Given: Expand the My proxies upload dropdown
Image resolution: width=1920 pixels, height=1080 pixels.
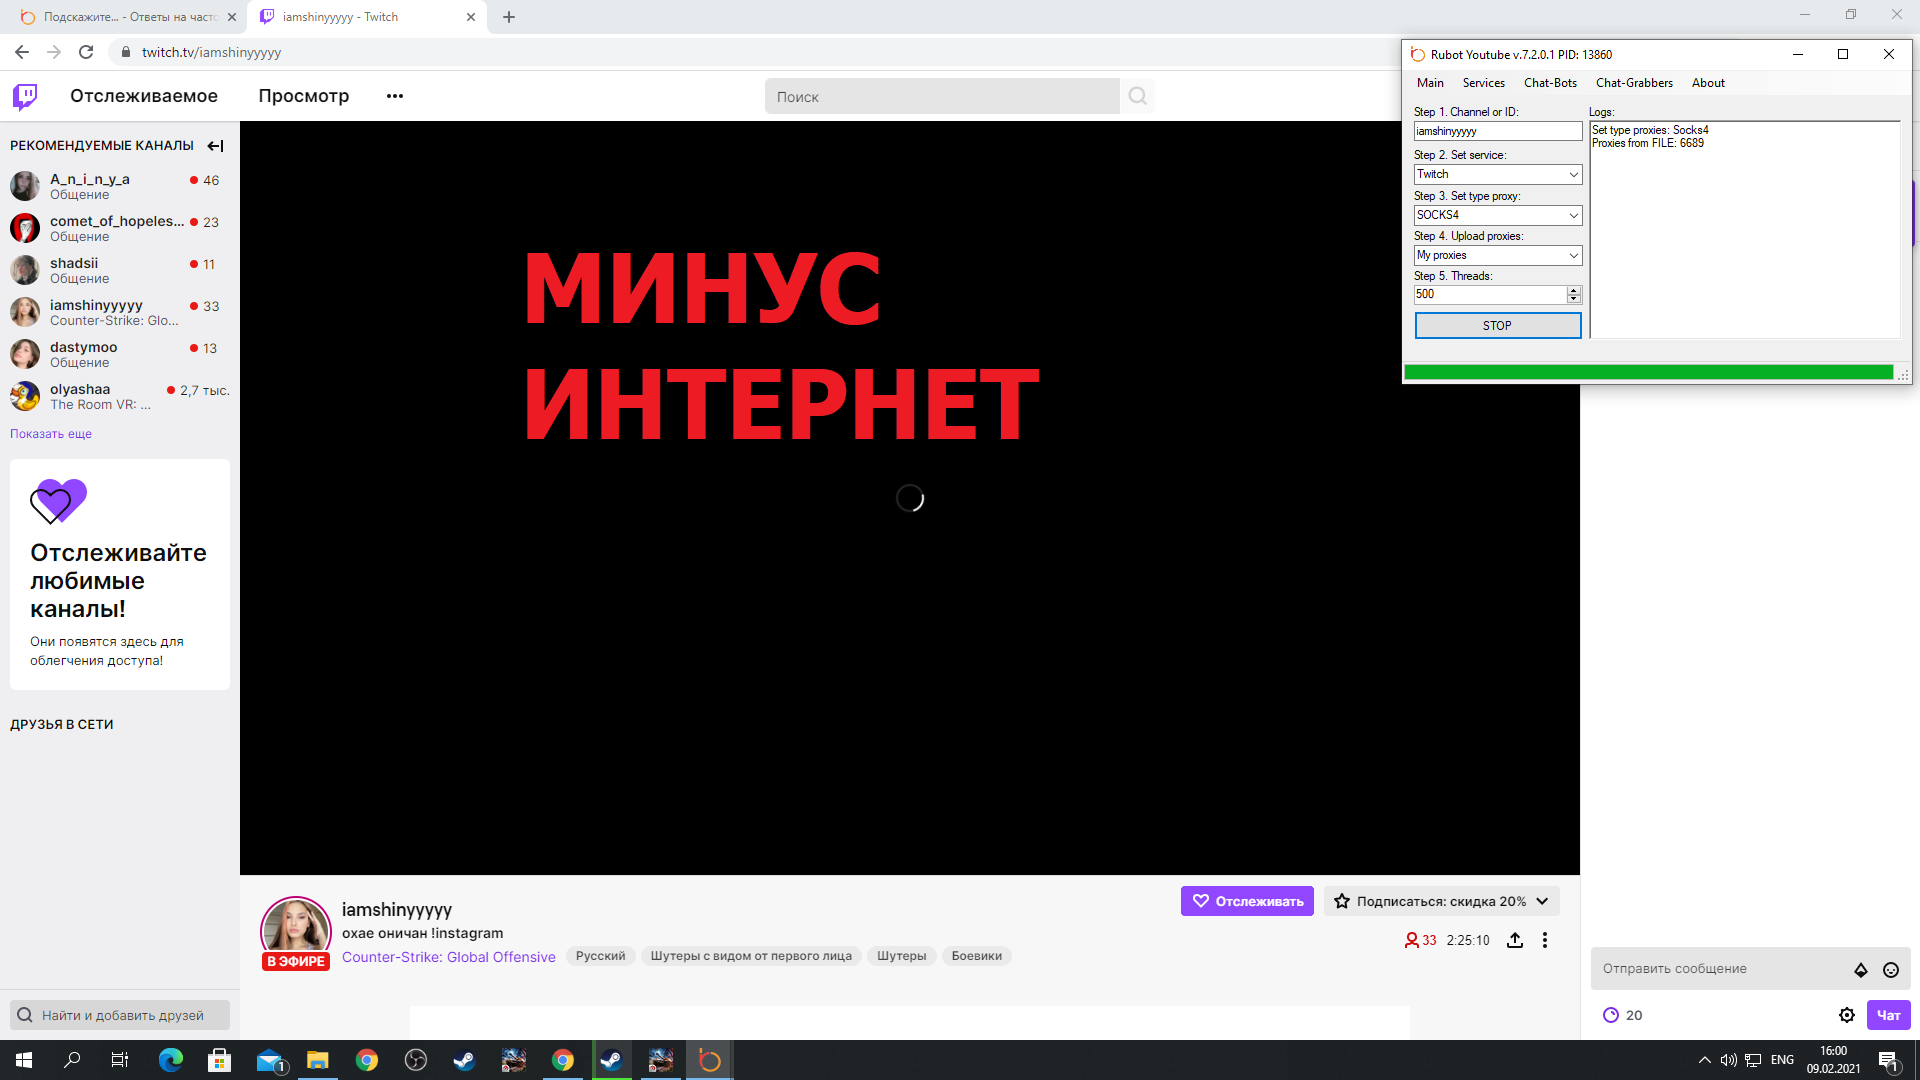Looking at the screenshot, I should click(1573, 255).
